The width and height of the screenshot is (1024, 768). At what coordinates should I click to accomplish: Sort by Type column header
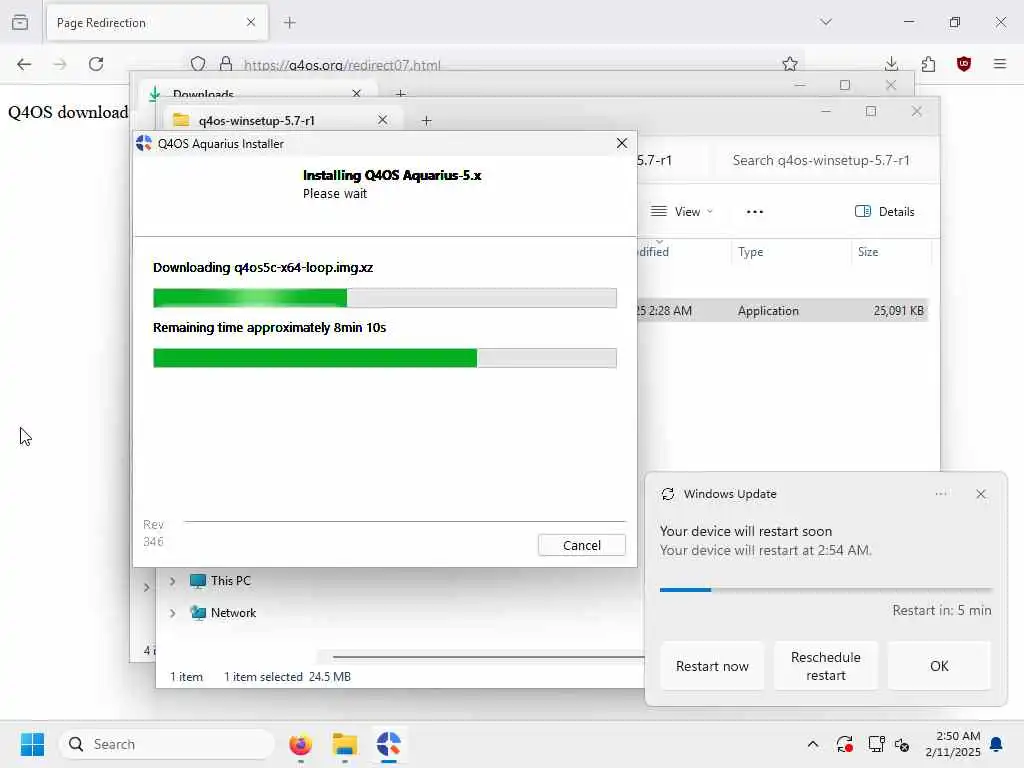click(750, 252)
